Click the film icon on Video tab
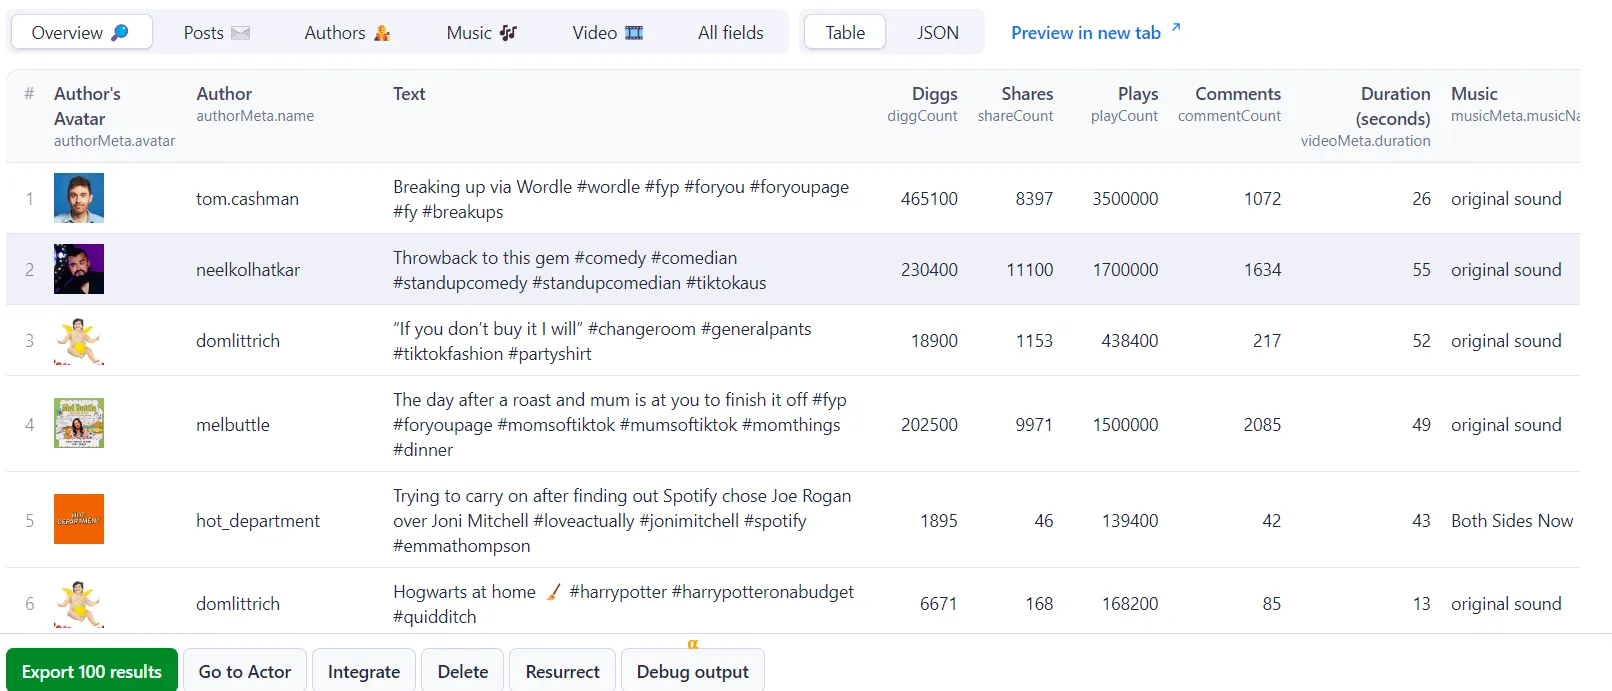Image resolution: width=1612 pixels, height=691 pixels. 634,33
